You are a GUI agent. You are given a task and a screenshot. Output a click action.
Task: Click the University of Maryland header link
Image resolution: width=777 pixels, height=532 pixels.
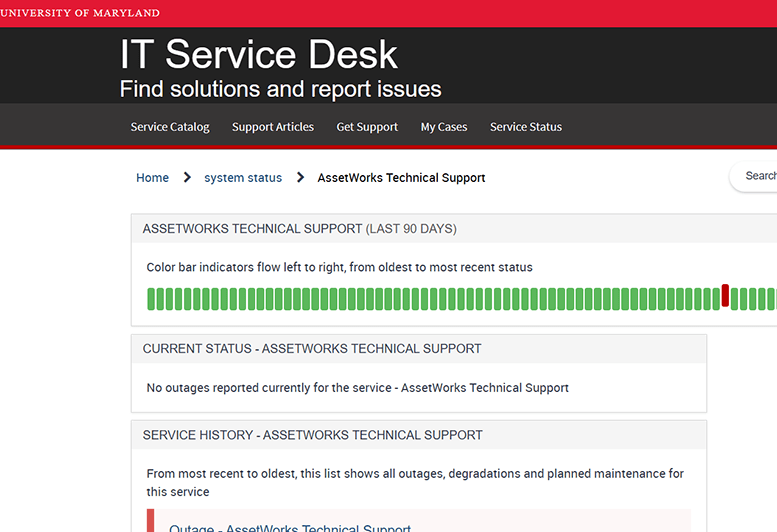[x=80, y=13]
